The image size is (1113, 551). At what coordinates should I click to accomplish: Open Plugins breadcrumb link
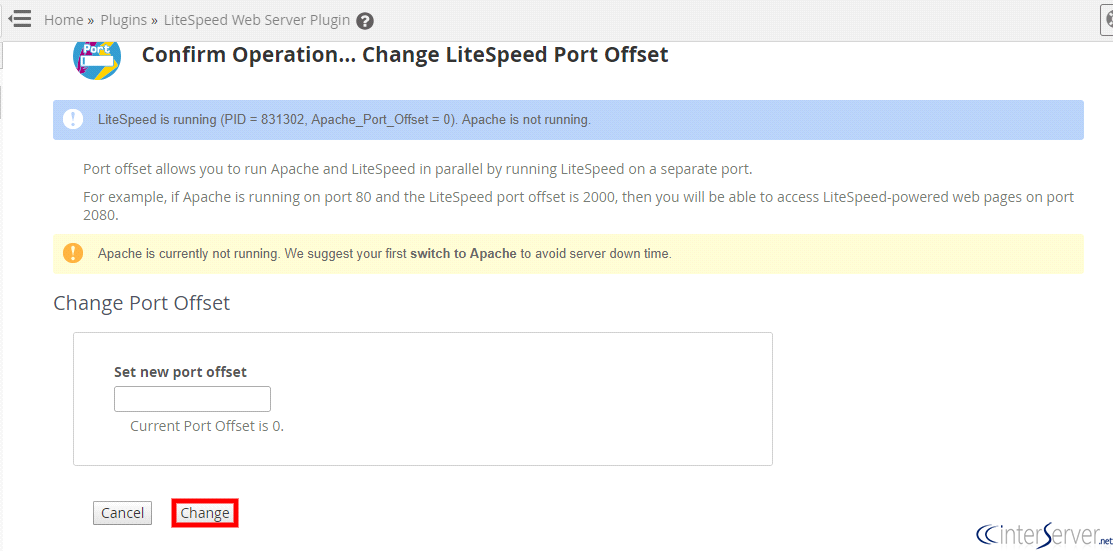[124, 20]
